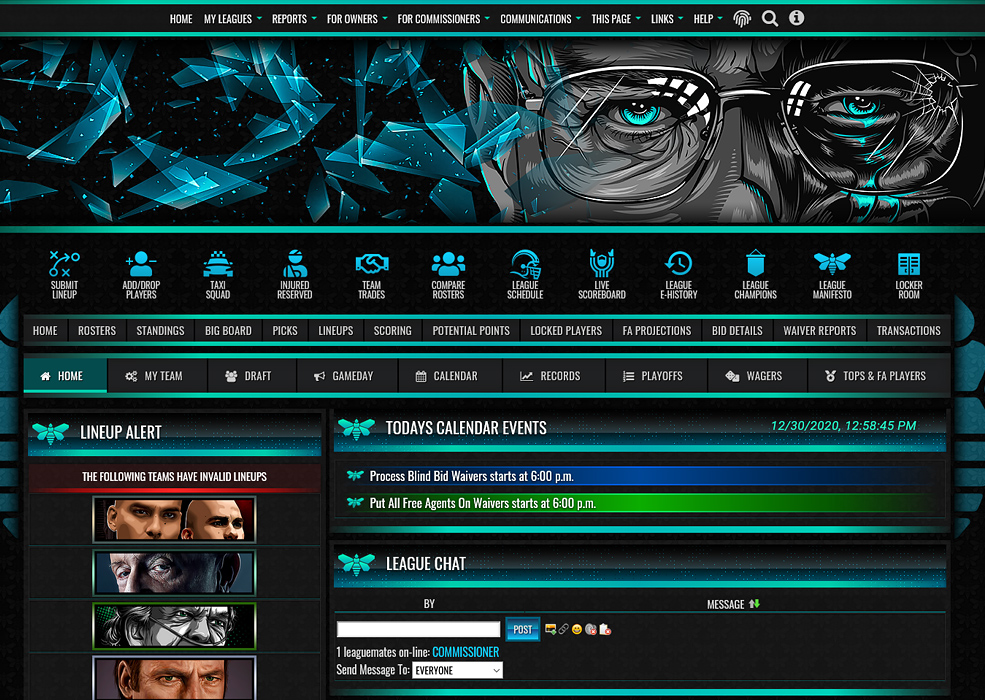Viewport: 985px width, 700px height.
Task: Open Locker Room icon
Action: (908, 275)
